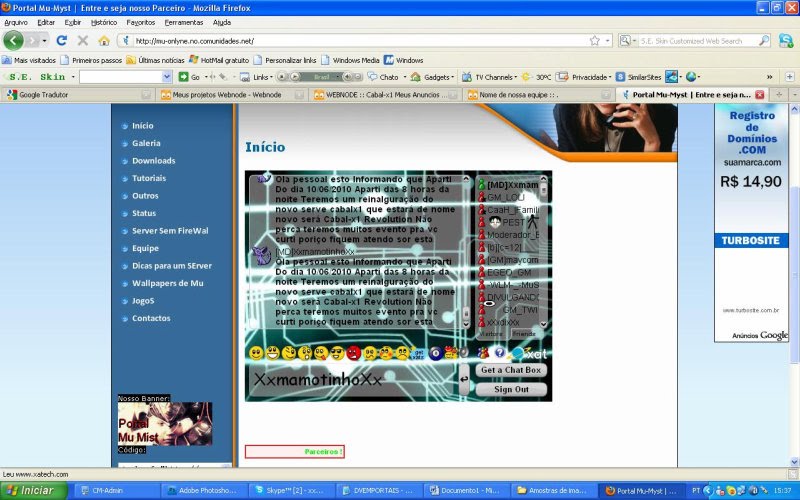800x500 pixels.
Task: Reload the current page
Action: pos(61,41)
